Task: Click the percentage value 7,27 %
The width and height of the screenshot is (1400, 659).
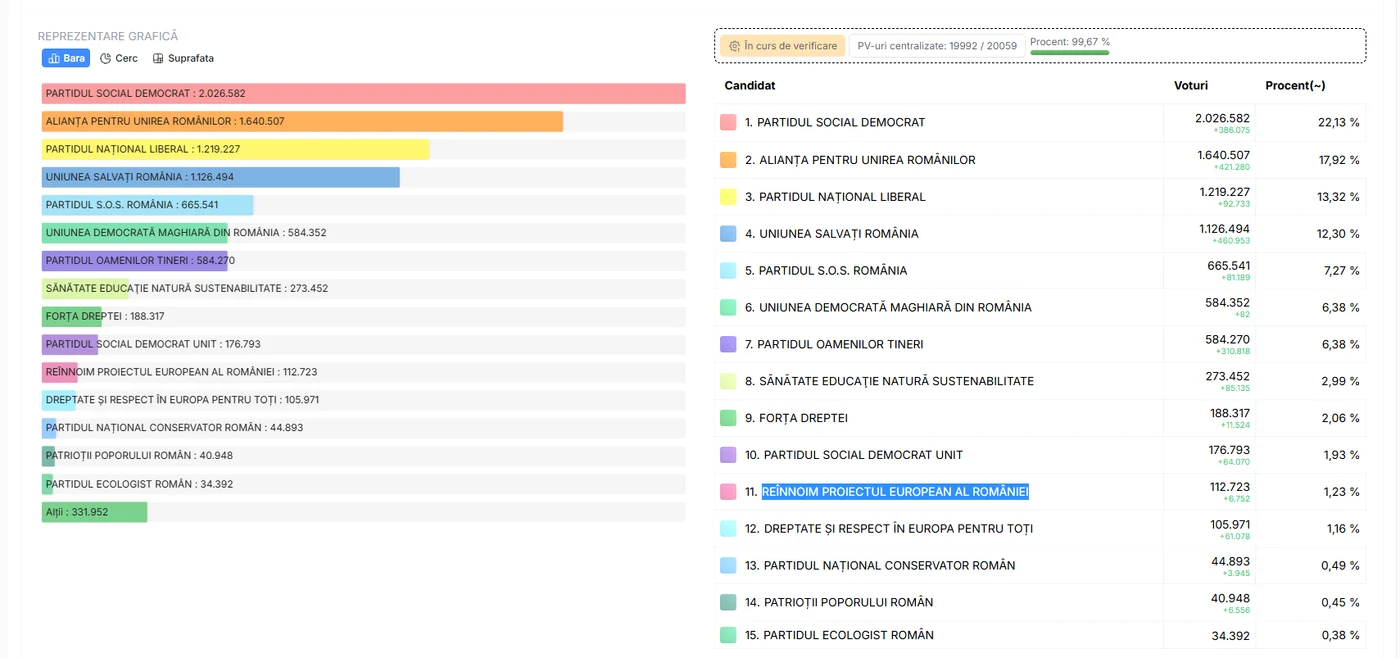Action: click(1342, 270)
